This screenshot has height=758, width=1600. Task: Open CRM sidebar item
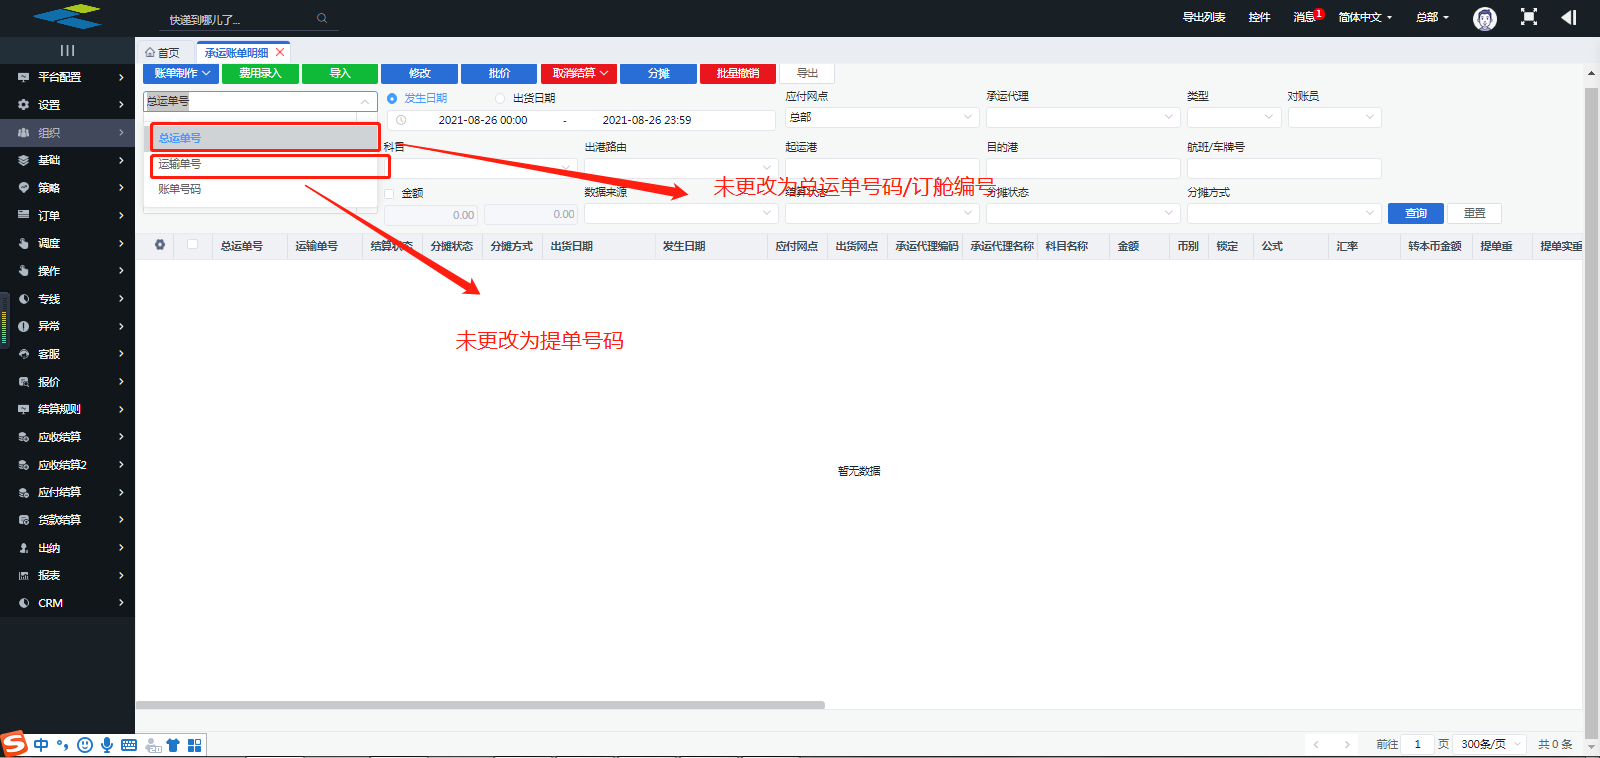(67, 603)
